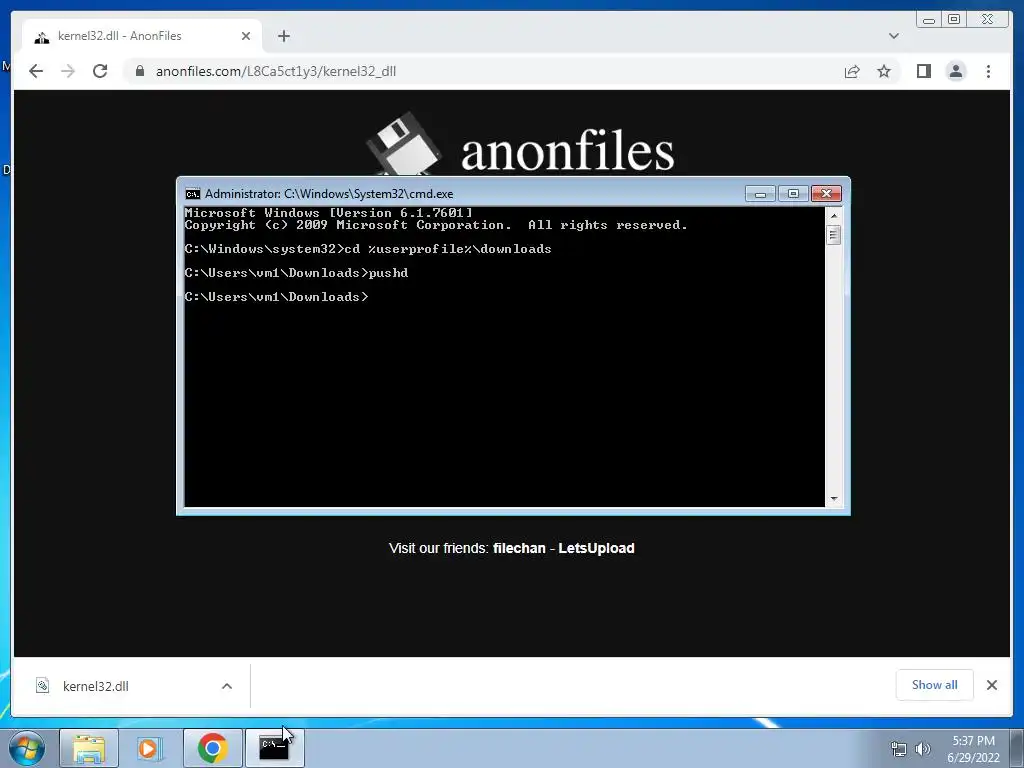Open network tray icon
This screenshot has width=1024, height=768.
[x=899, y=749]
